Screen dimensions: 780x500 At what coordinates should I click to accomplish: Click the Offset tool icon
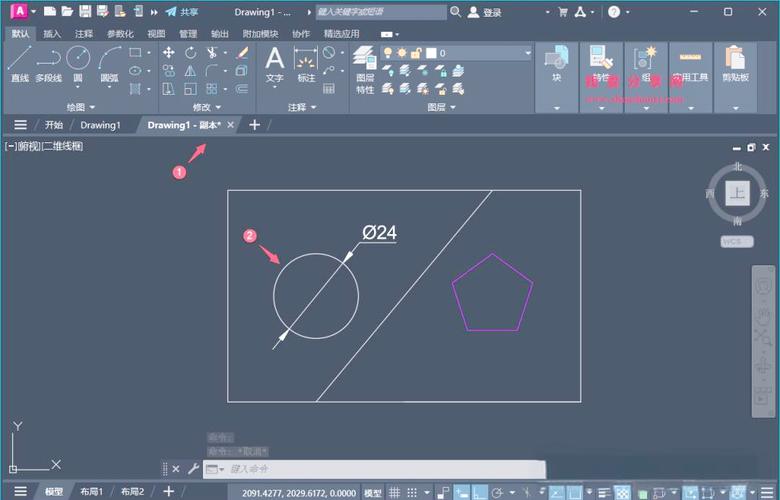coord(242,89)
